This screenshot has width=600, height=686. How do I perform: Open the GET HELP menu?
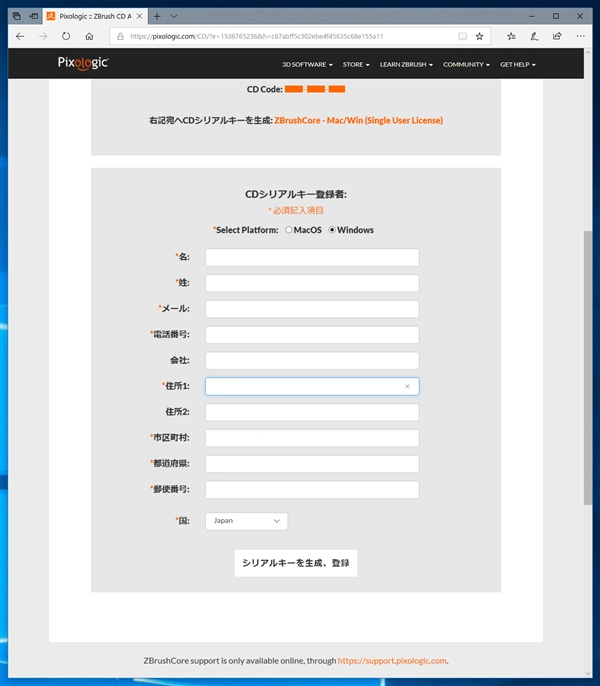[x=518, y=64]
